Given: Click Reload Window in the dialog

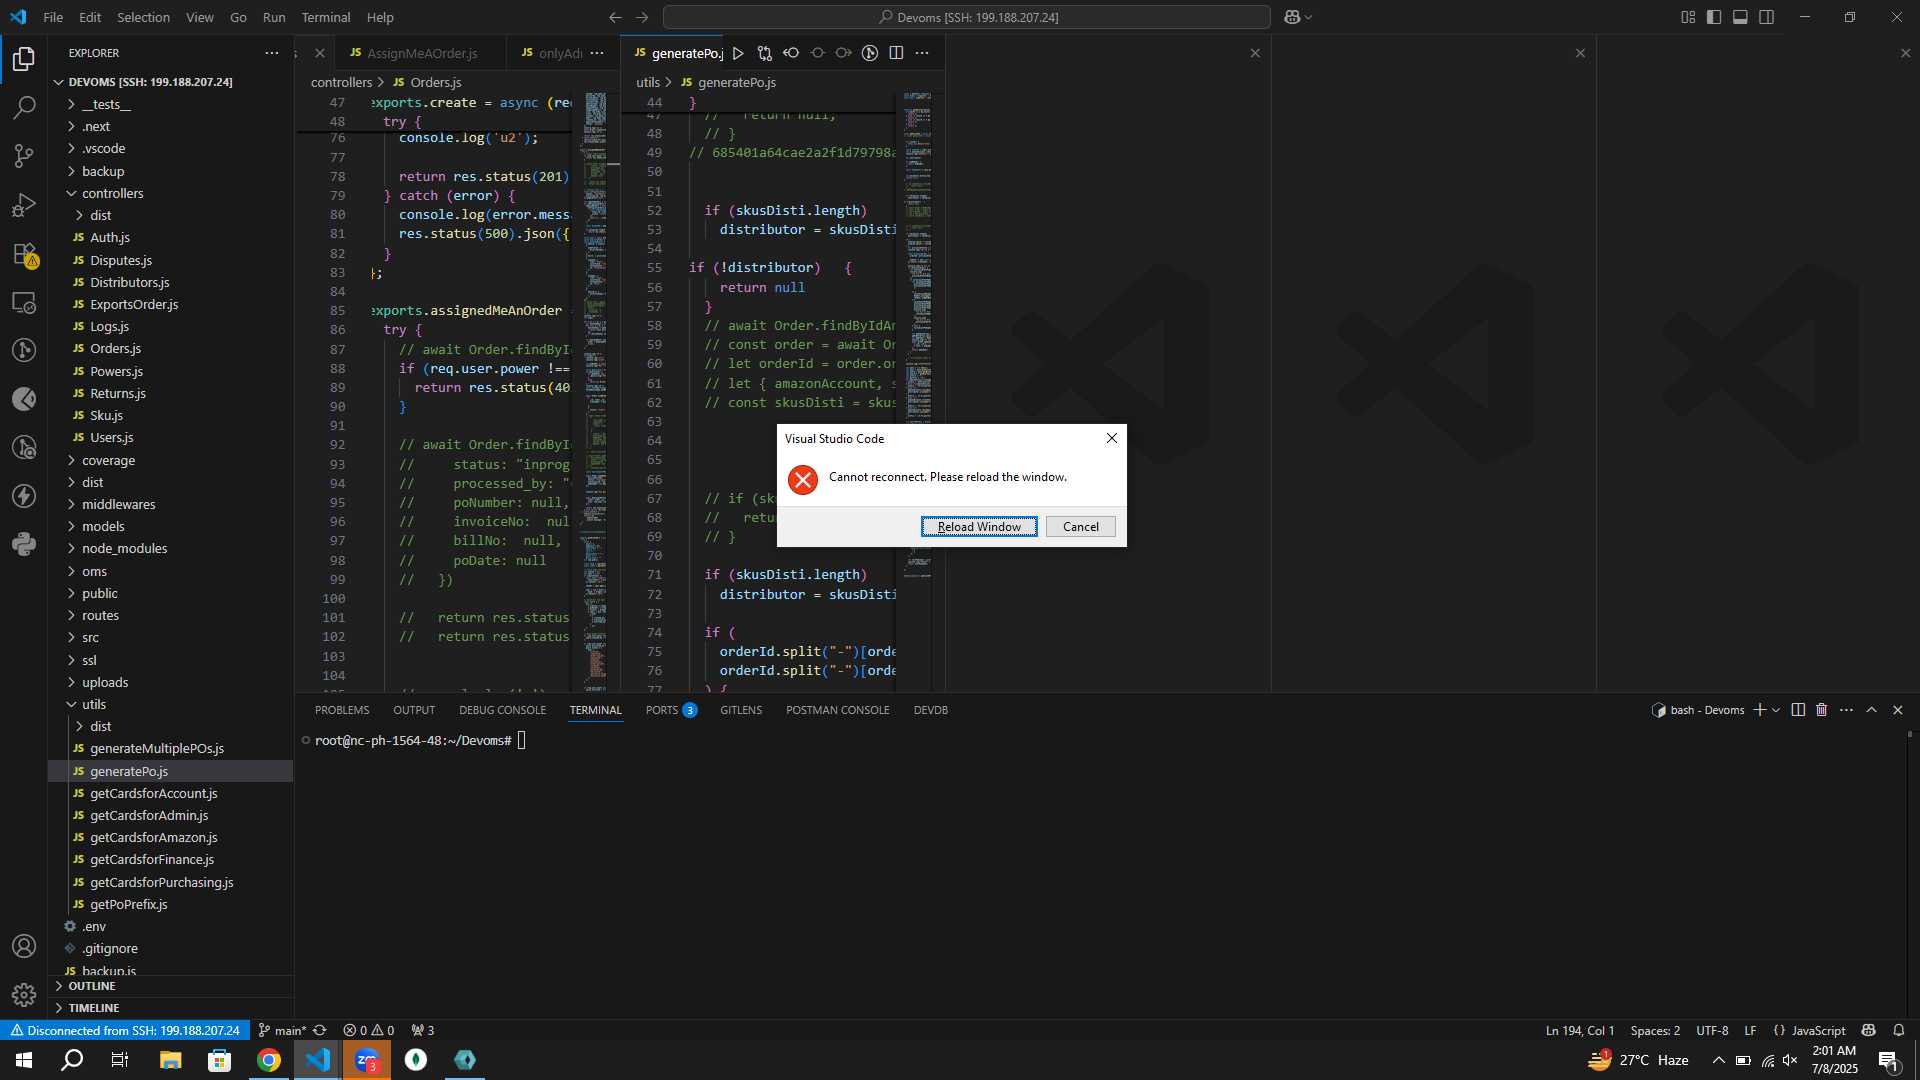Looking at the screenshot, I should point(979,527).
